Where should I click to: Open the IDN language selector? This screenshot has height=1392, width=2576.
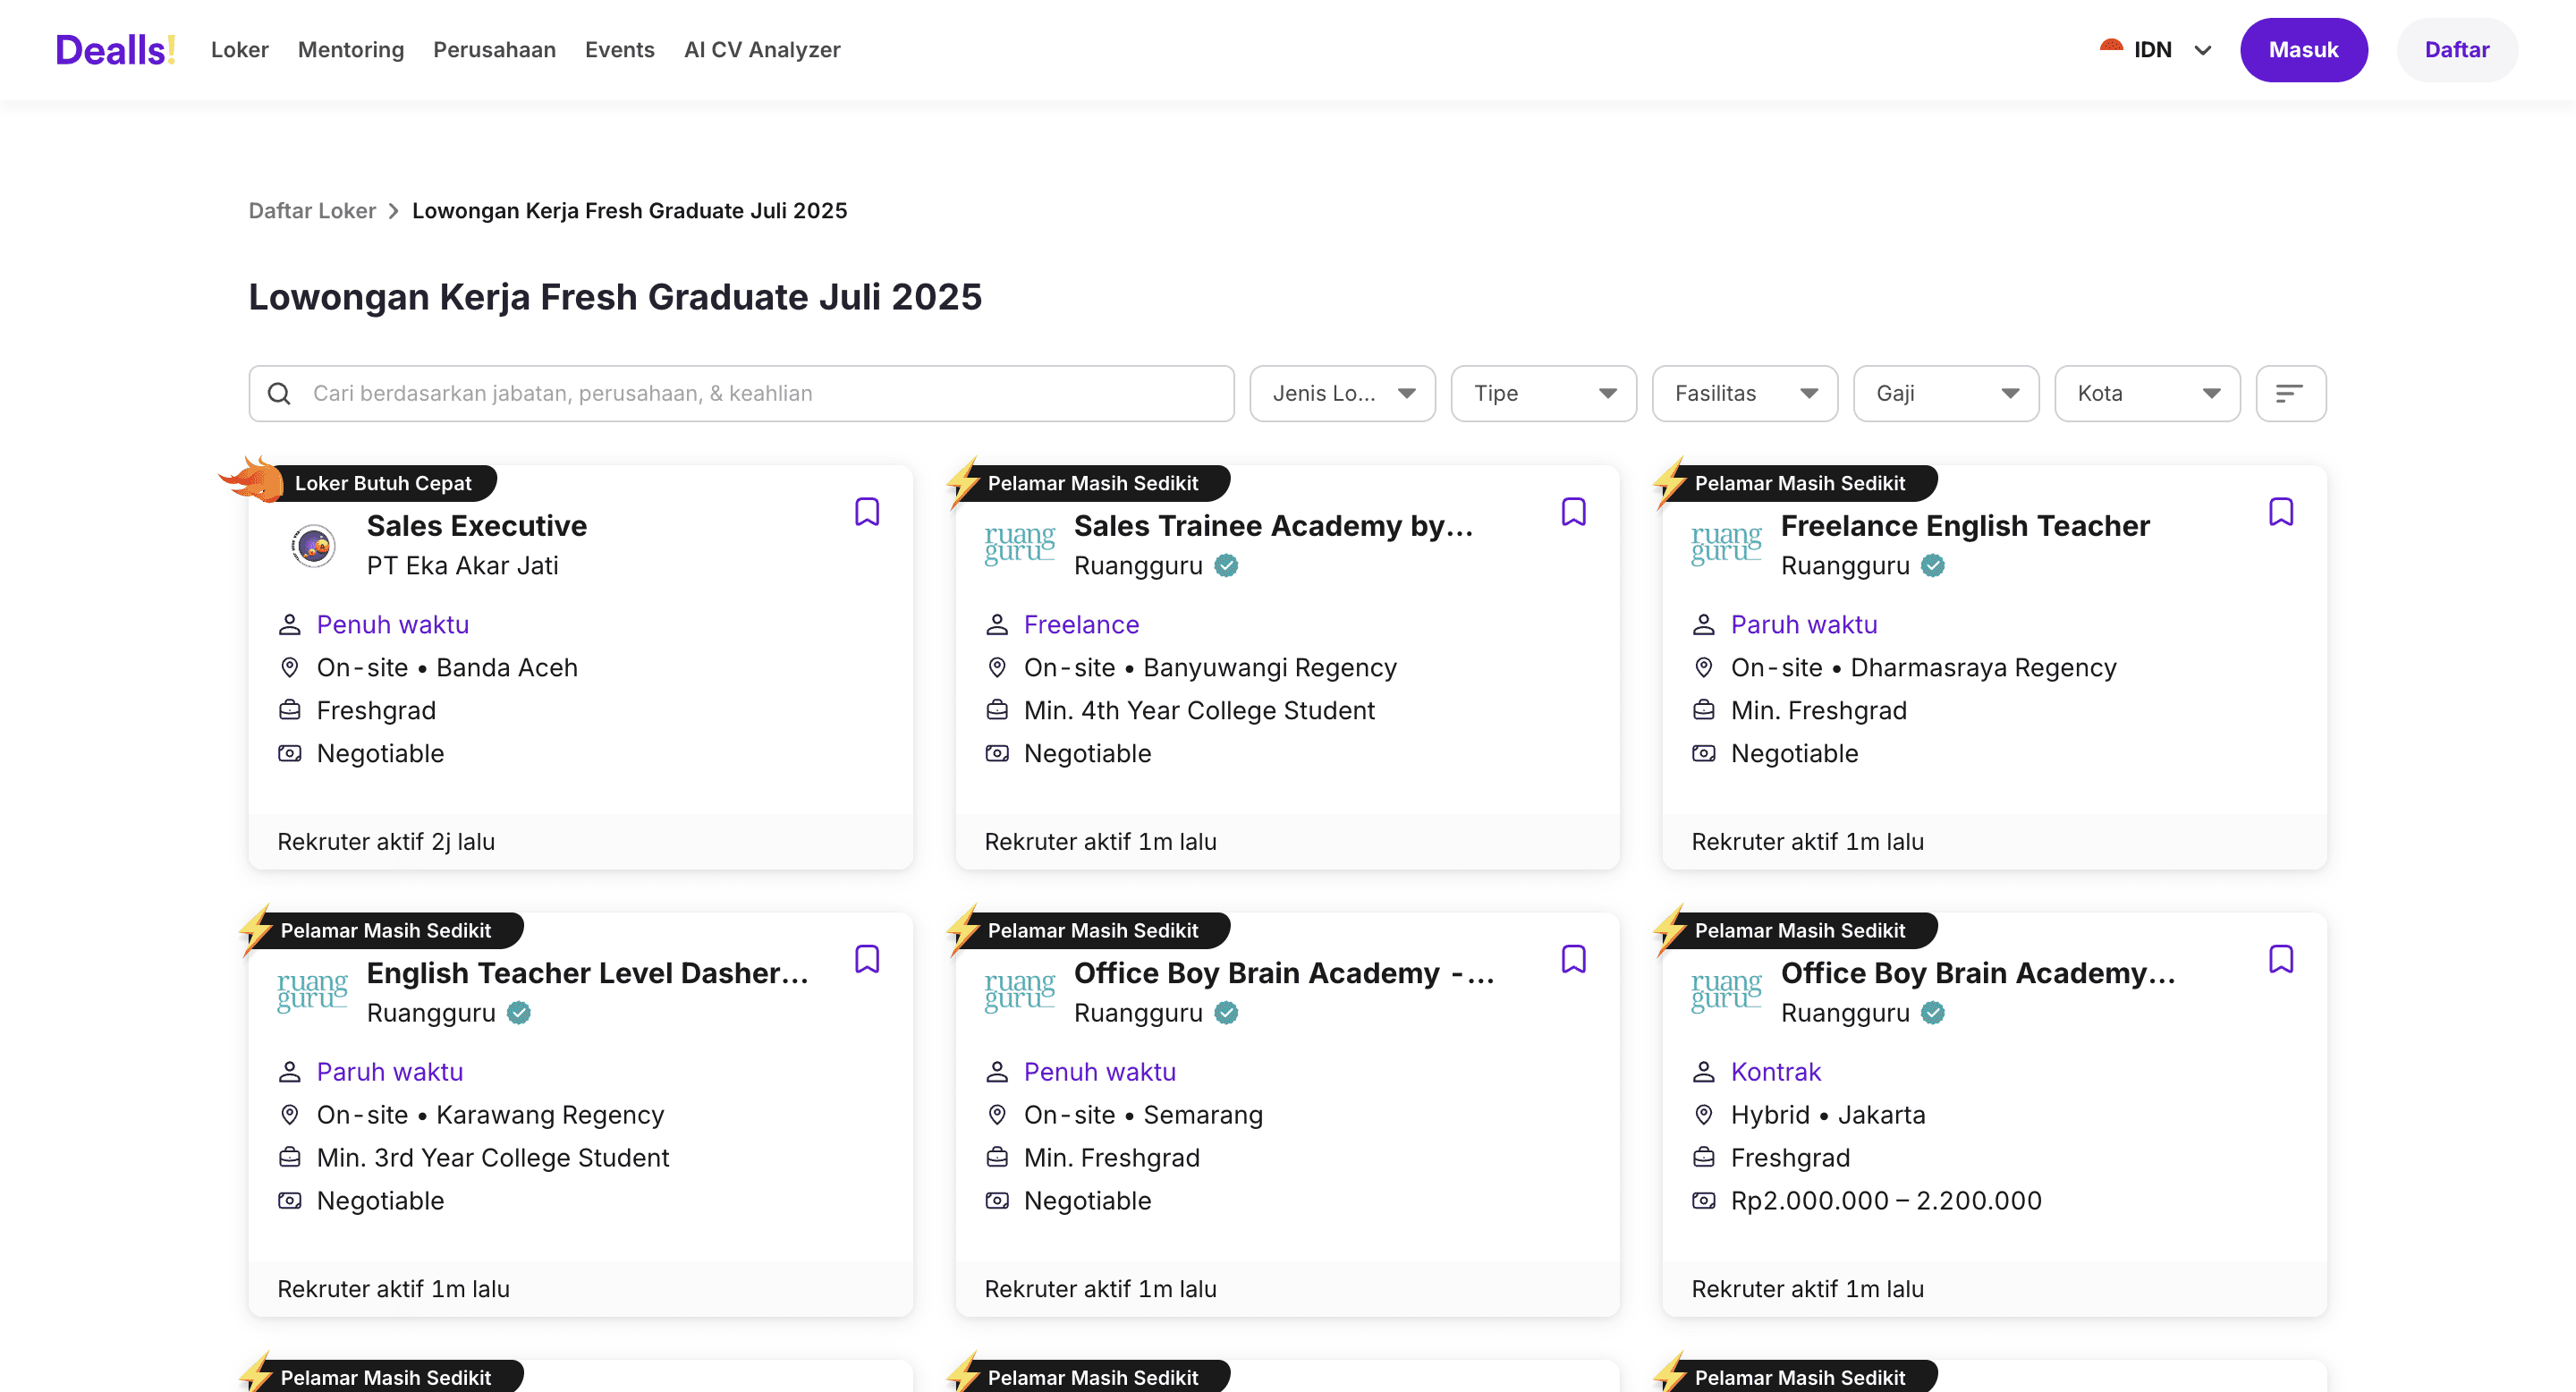[2156, 50]
